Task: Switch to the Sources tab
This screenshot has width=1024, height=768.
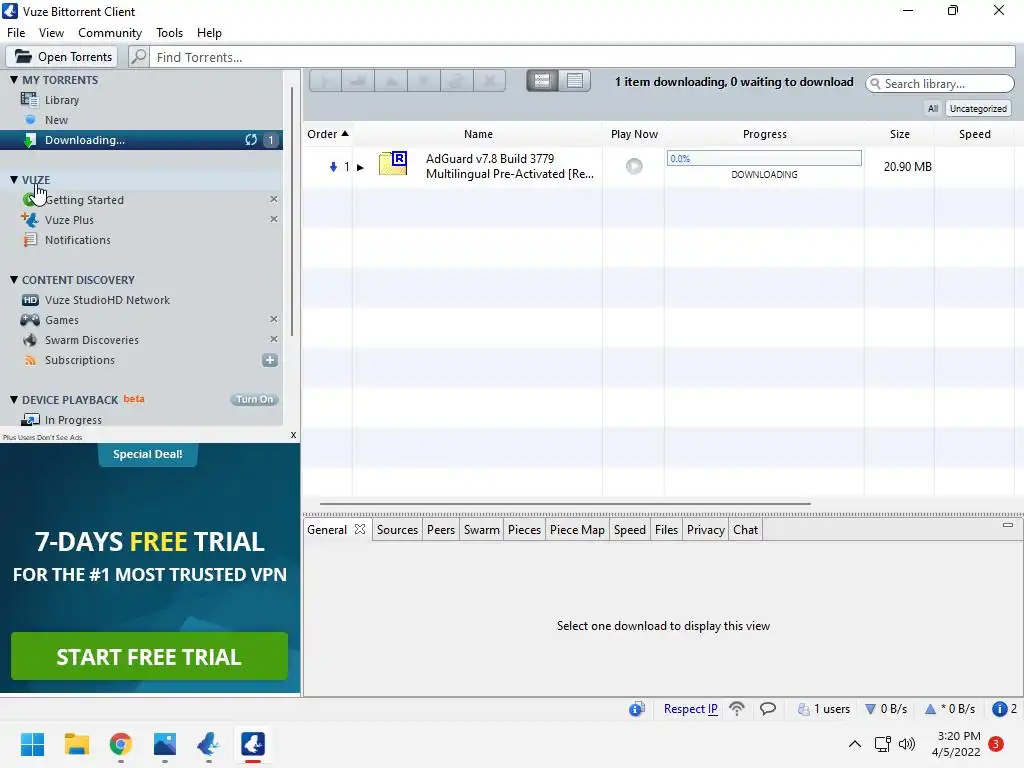Action: coord(397,530)
